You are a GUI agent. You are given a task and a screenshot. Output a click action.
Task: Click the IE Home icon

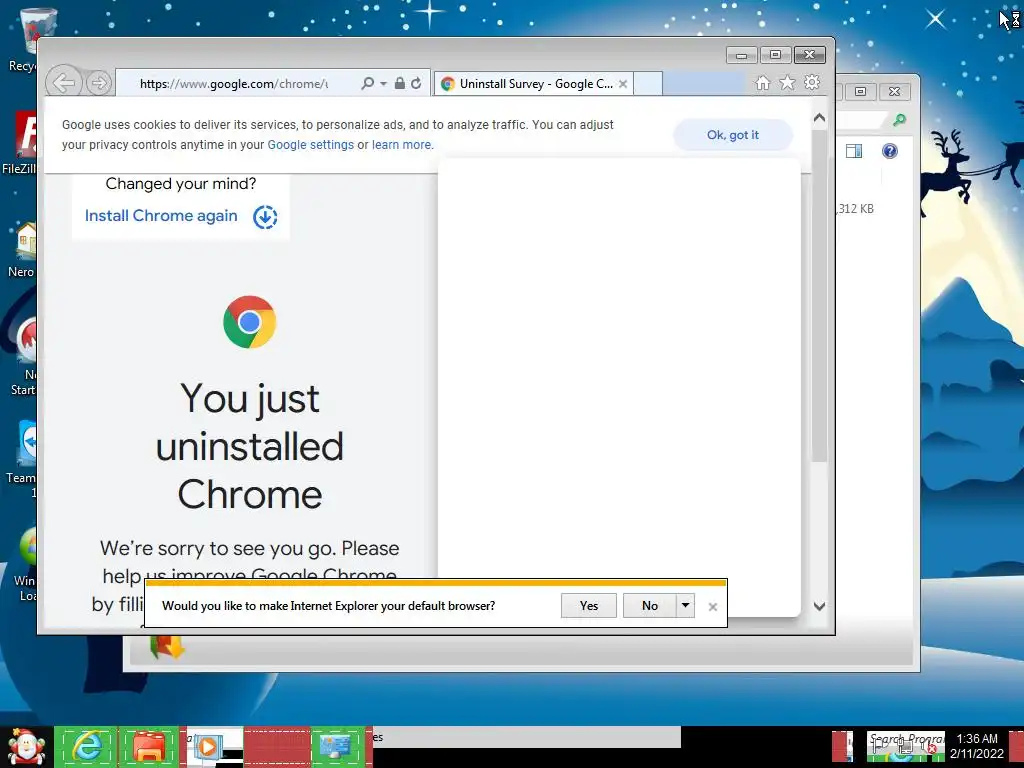pyautogui.click(x=762, y=83)
